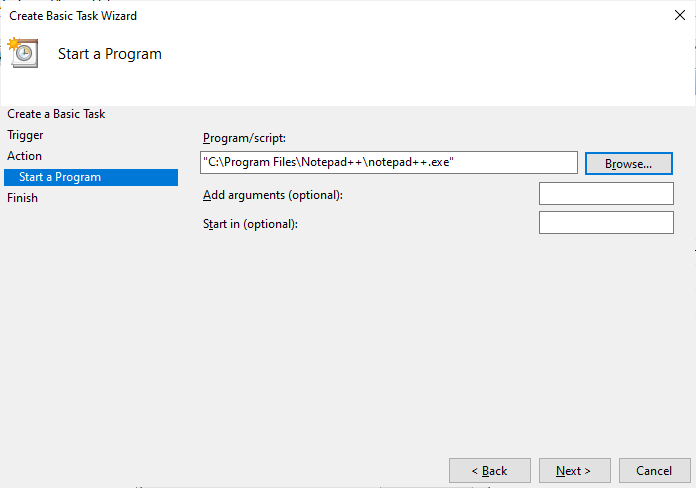Open the Browse... file picker
This screenshot has width=696, height=488.
pos(629,164)
